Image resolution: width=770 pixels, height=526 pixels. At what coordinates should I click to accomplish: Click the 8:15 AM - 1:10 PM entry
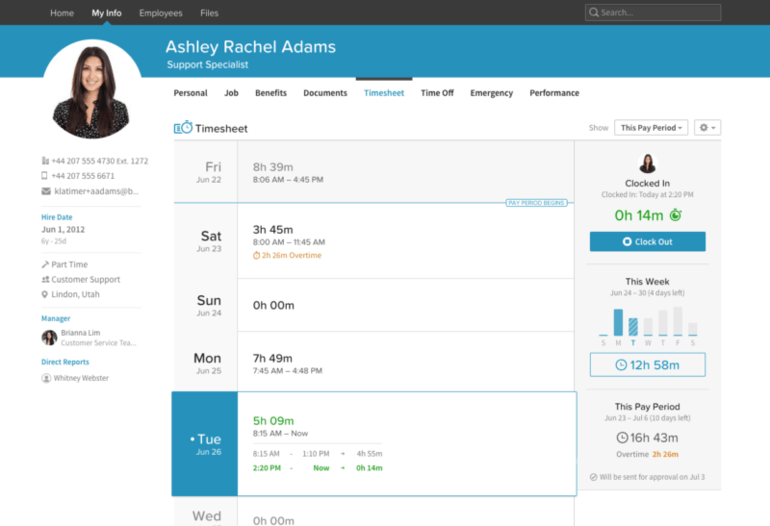coord(317,453)
